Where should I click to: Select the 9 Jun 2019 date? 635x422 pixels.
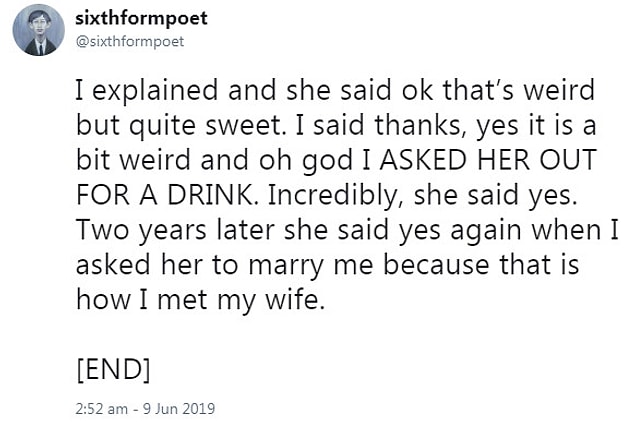coord(179,408)
